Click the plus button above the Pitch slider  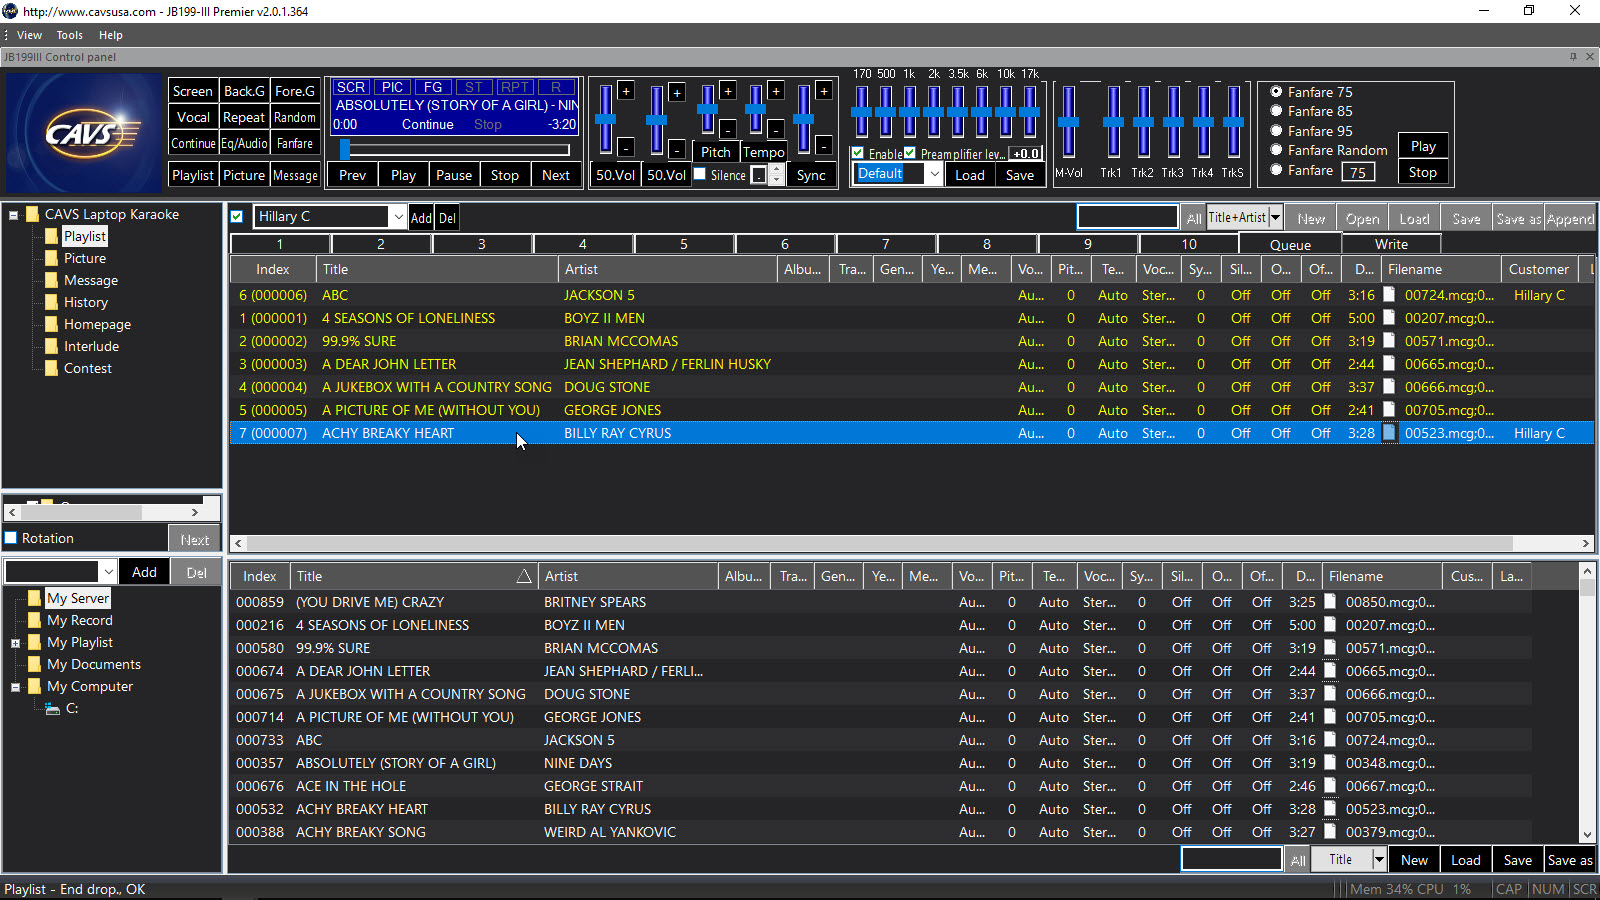pyautogui.click(x=727, y=91)
